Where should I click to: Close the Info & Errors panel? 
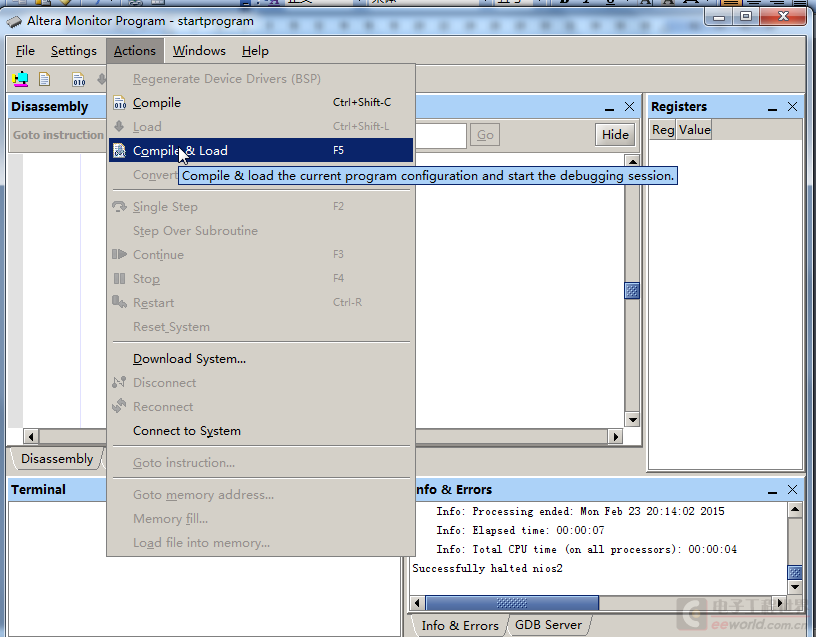(792, 490)
